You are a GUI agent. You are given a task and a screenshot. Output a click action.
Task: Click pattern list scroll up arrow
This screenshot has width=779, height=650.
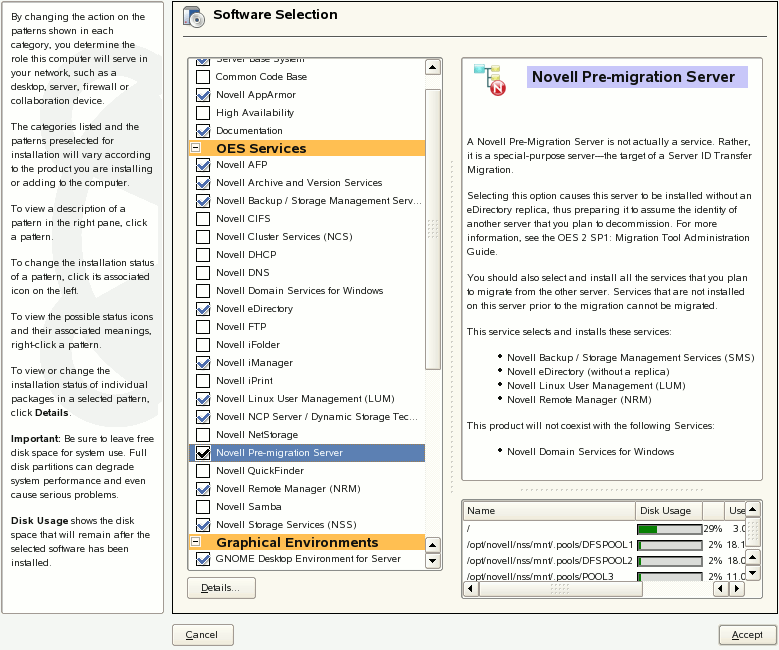tap(433, 67)
